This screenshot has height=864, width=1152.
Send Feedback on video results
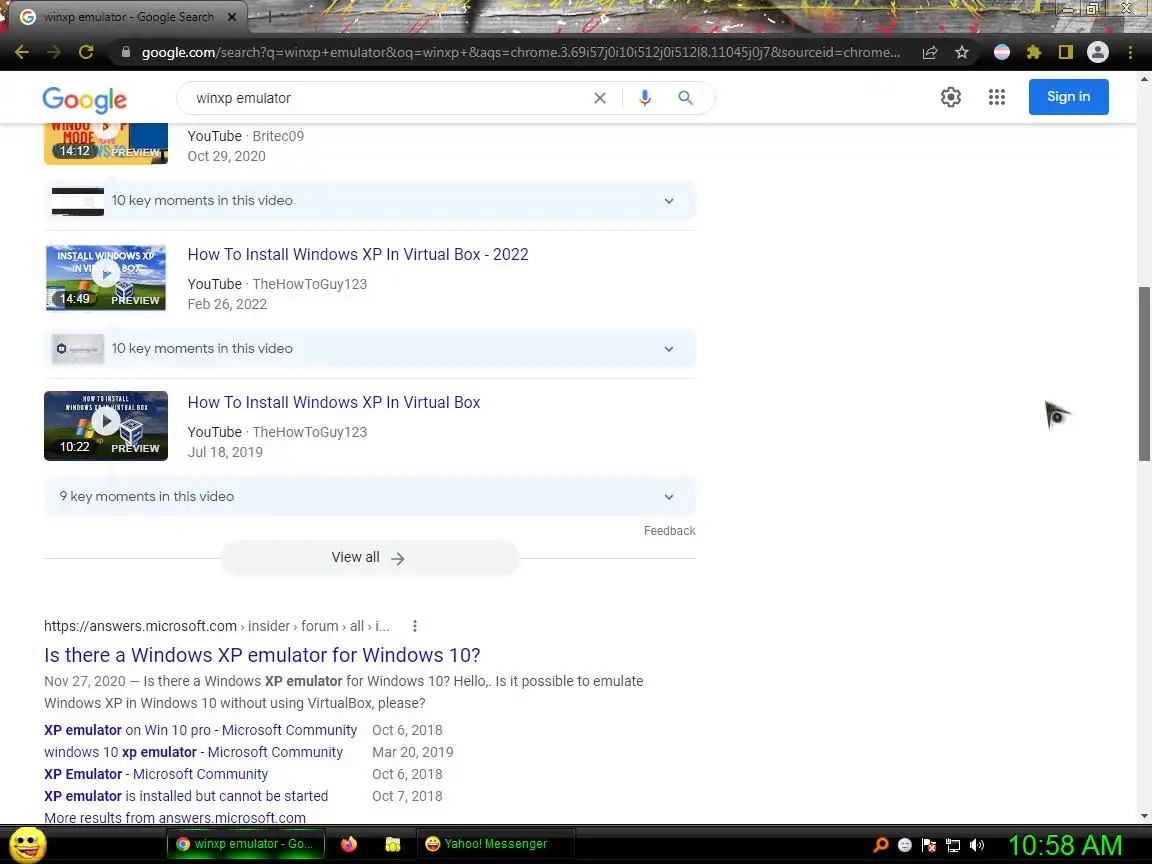[669, 530]
